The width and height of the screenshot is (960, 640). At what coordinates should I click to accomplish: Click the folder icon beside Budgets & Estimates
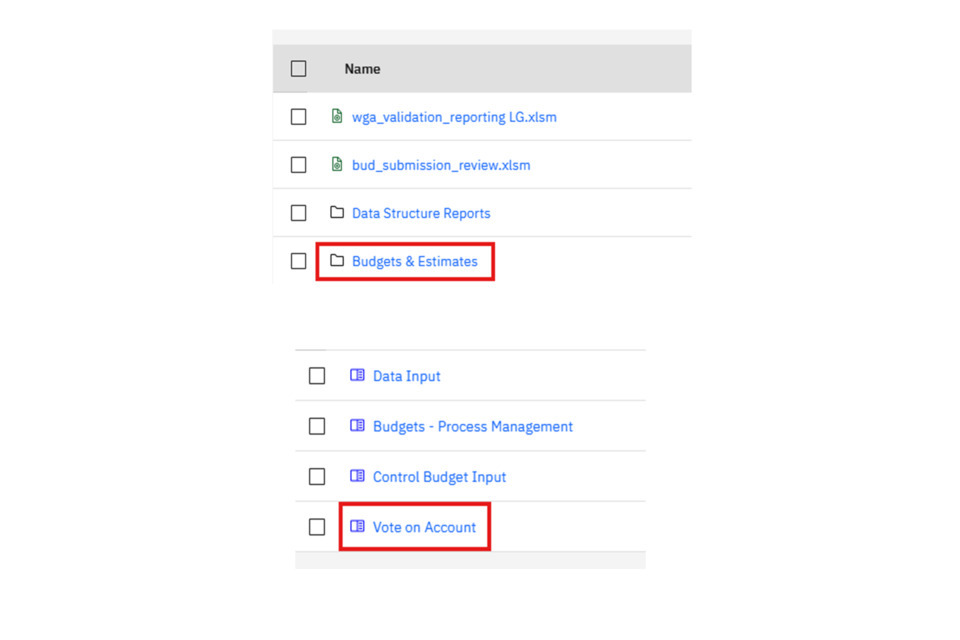coord(337,261)
